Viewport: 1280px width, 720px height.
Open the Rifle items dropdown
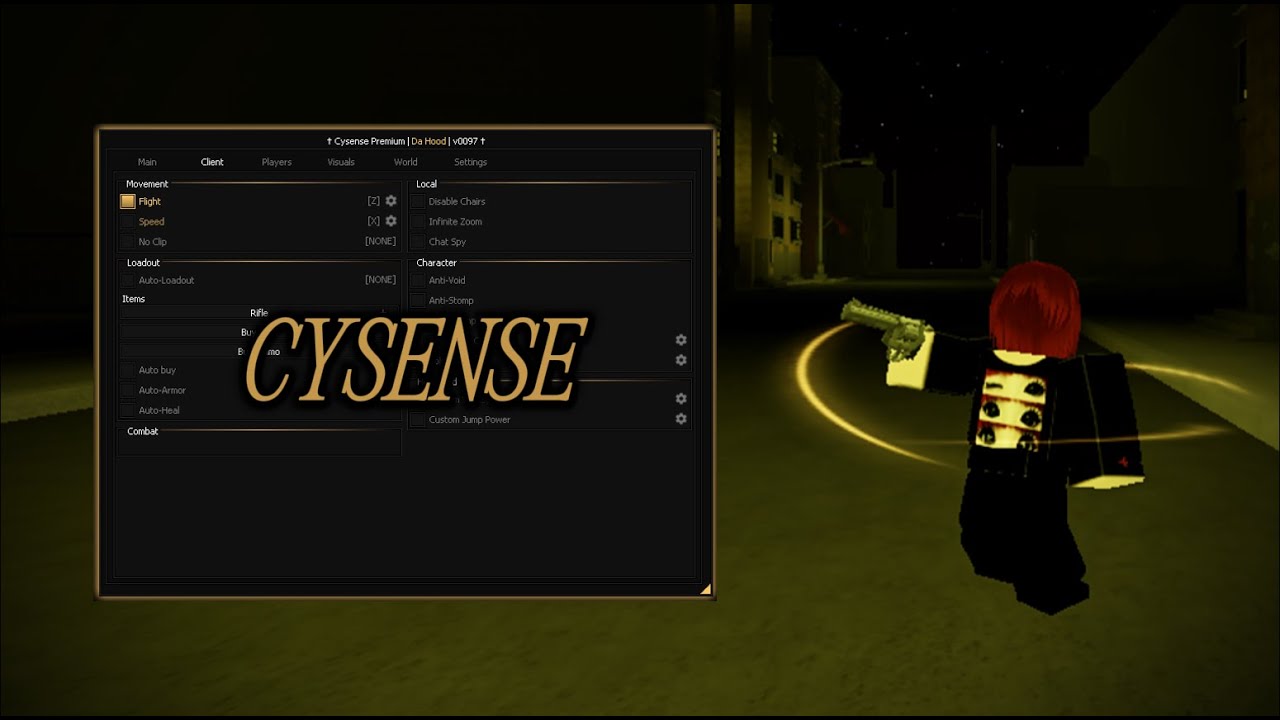(259, 313)
